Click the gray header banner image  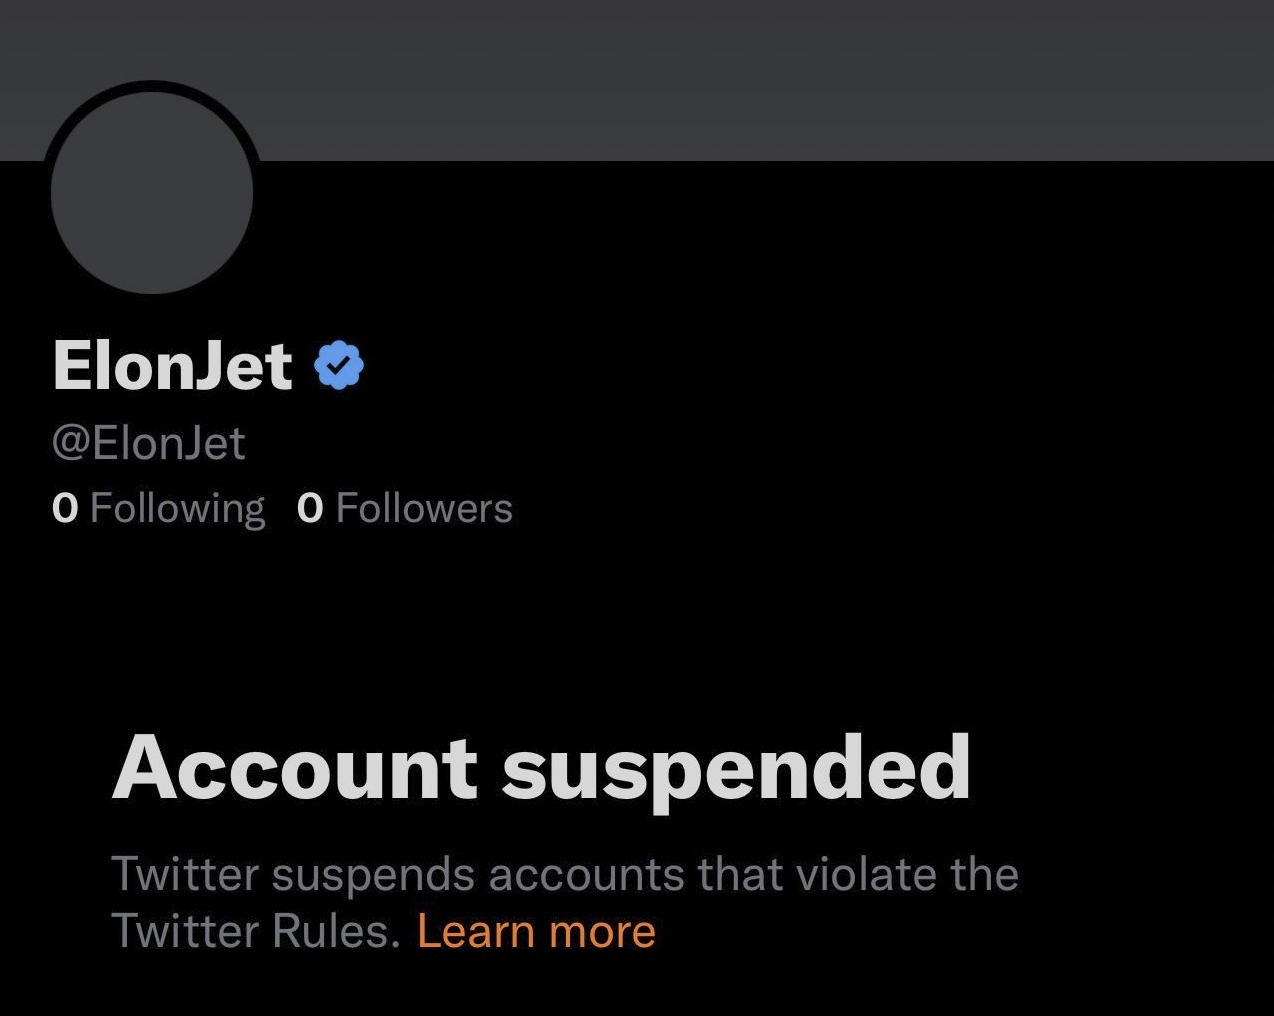click(700, 80)
